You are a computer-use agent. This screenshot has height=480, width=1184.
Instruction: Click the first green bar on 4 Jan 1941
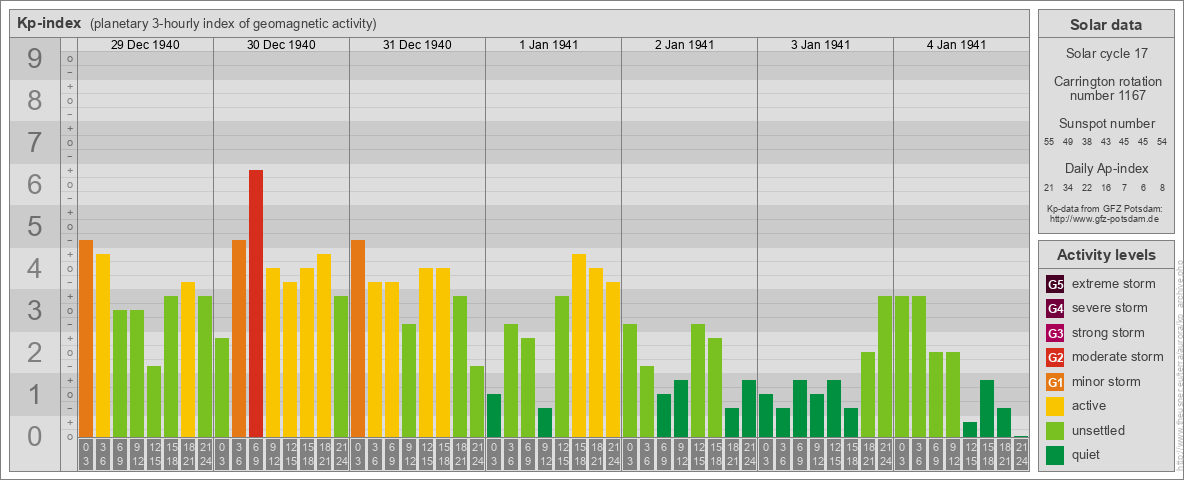tap(902, 367)
